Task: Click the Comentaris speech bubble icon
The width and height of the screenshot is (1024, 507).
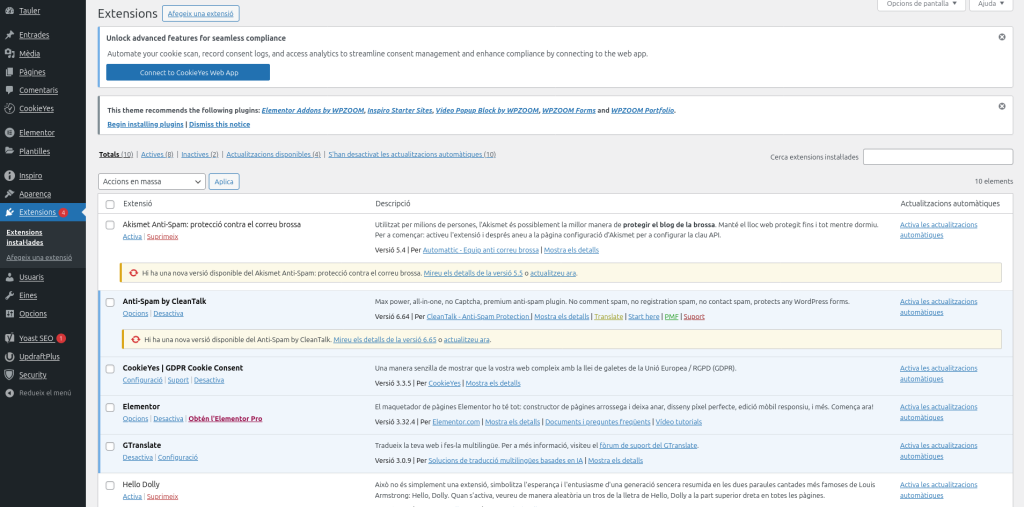Action: pos(9,90)
